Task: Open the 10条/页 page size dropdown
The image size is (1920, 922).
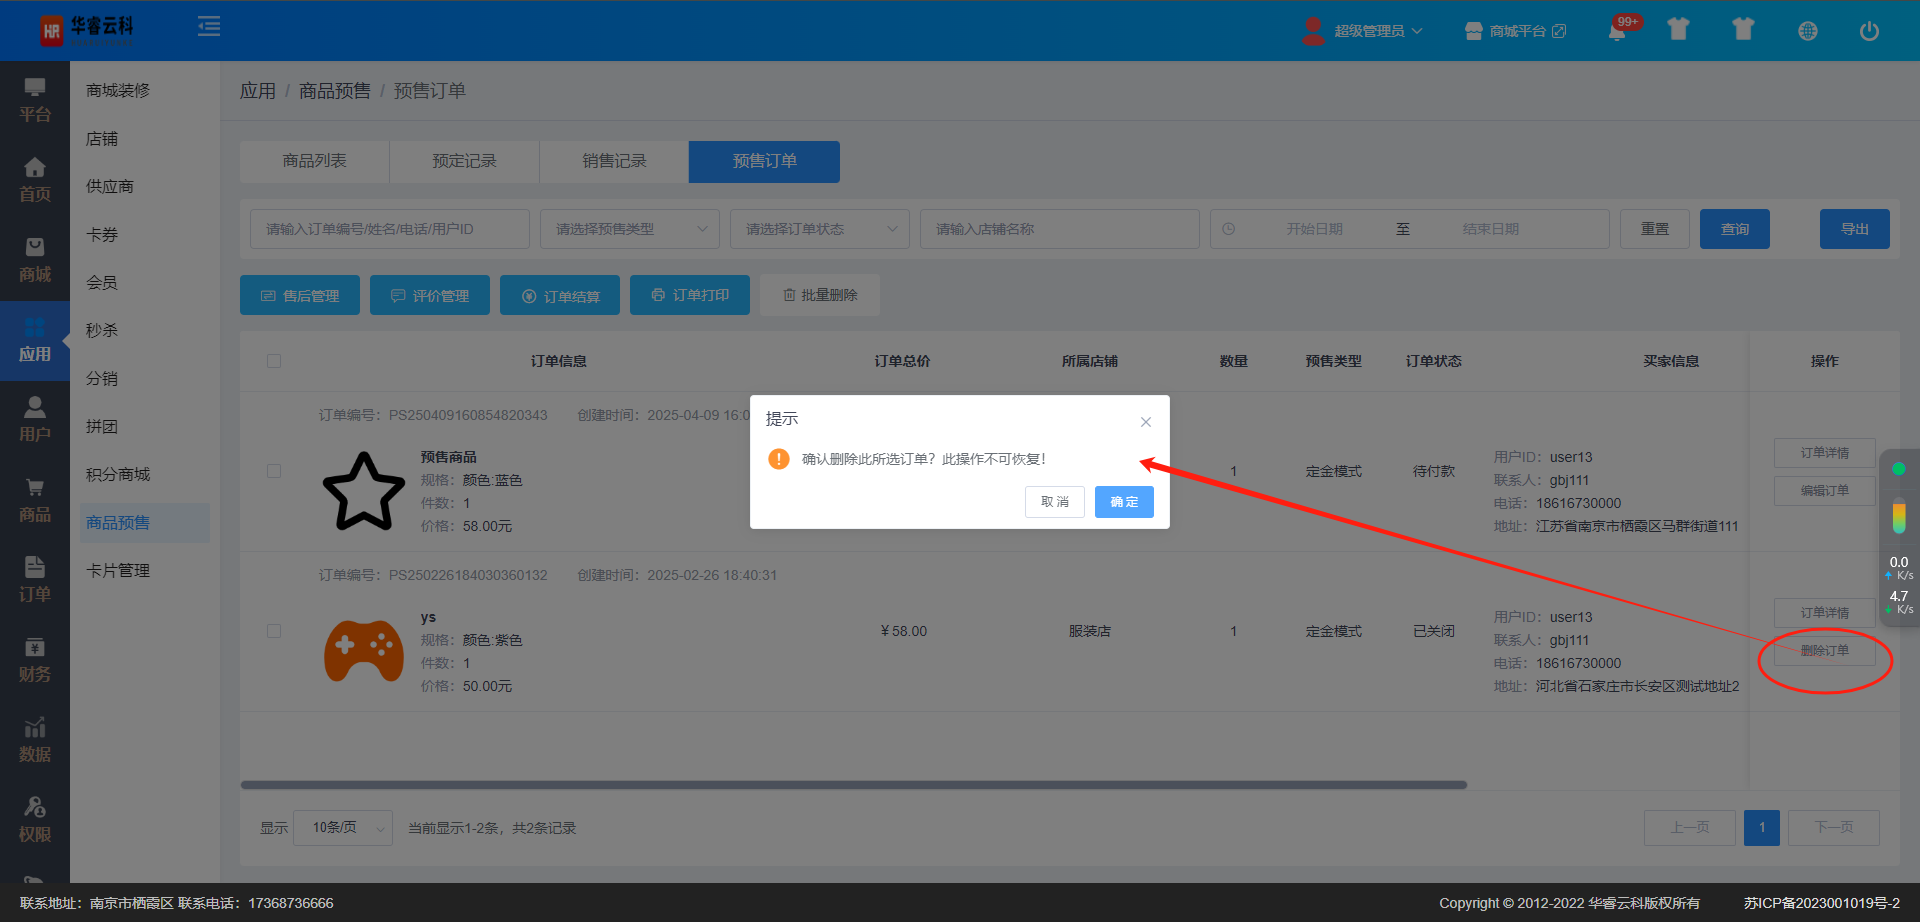Action: (343, 828)
